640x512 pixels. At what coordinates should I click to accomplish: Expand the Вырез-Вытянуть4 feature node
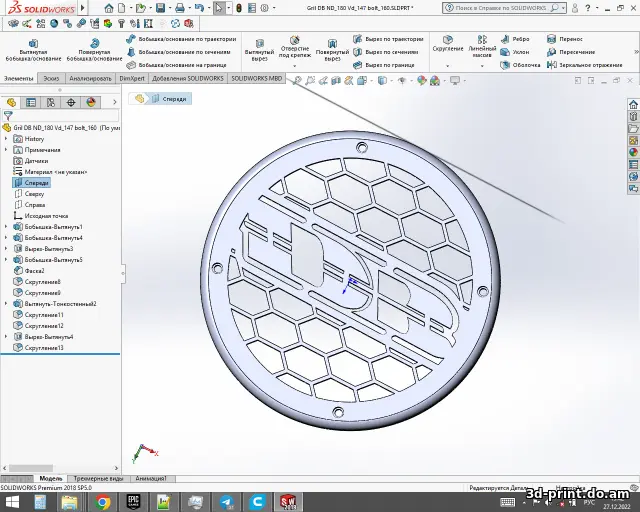pos(6,337)
